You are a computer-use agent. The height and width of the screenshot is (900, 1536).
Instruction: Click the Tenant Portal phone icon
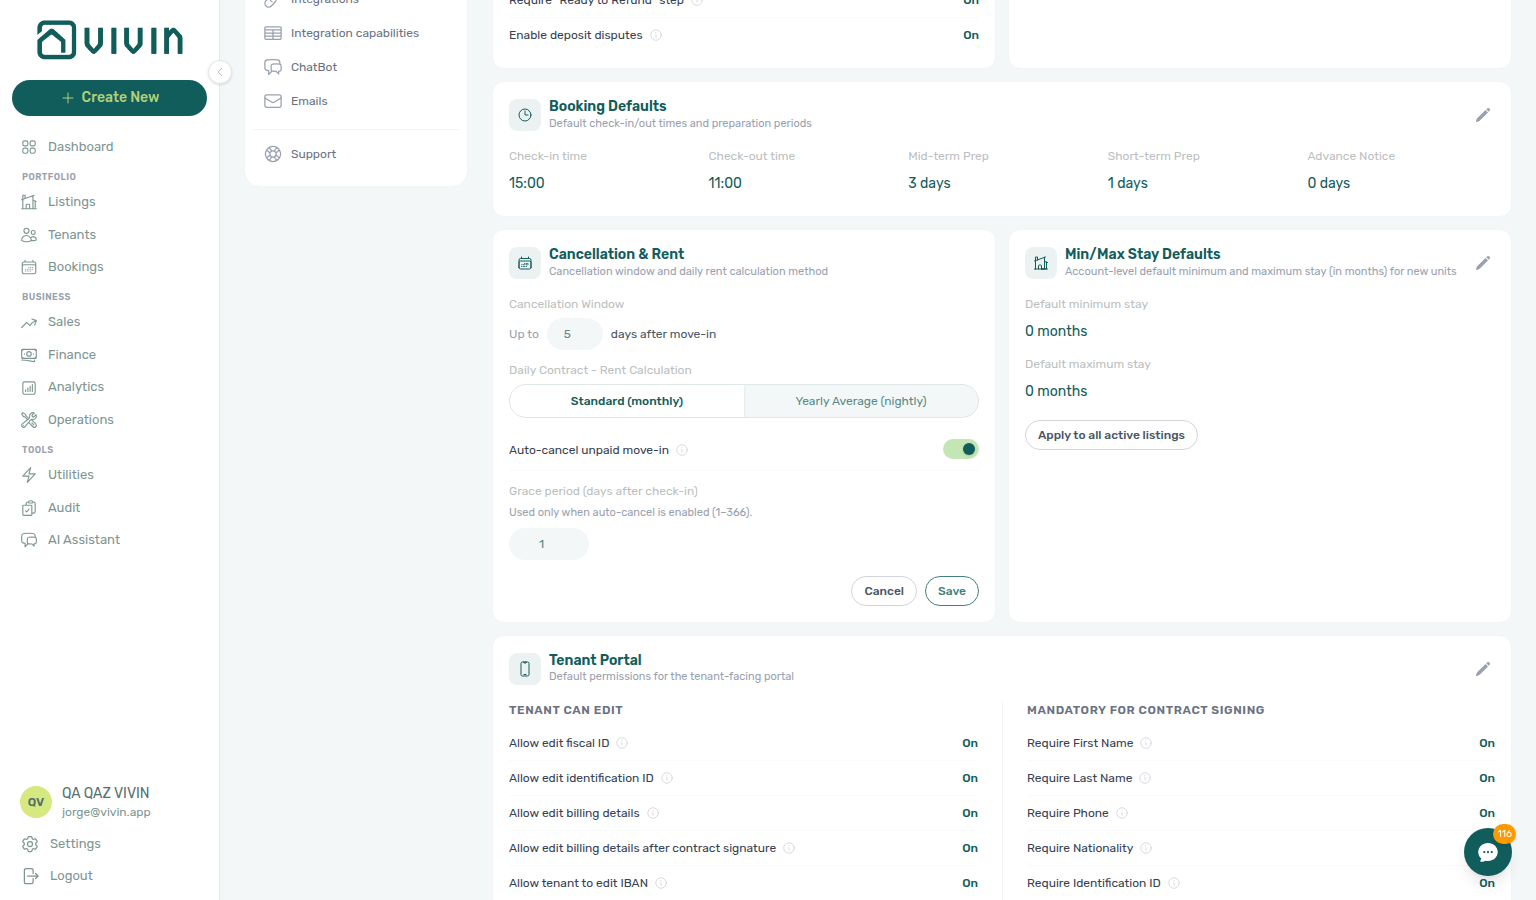(525, 669)
